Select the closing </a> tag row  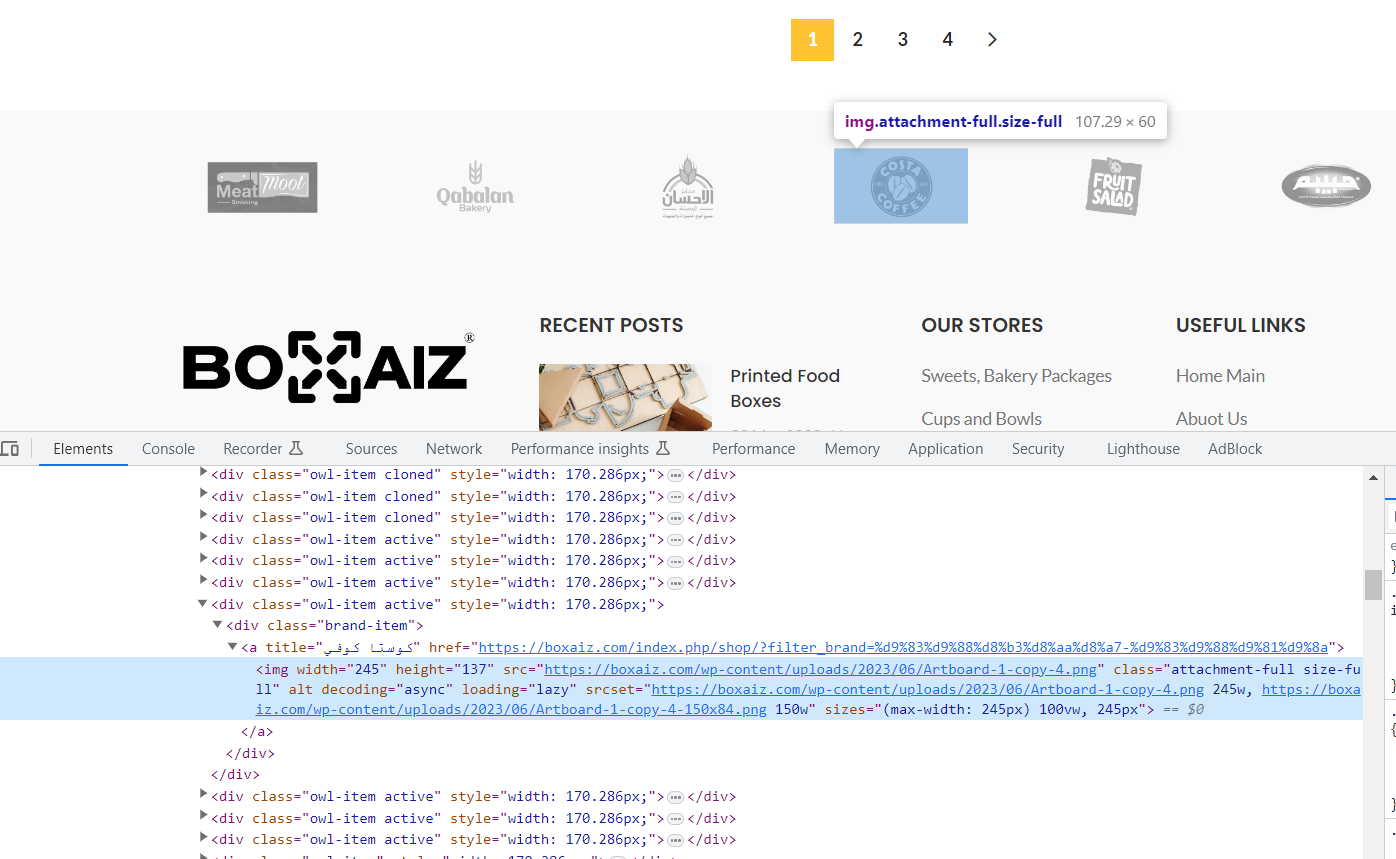pyautogui.click(x=257, y=731)
